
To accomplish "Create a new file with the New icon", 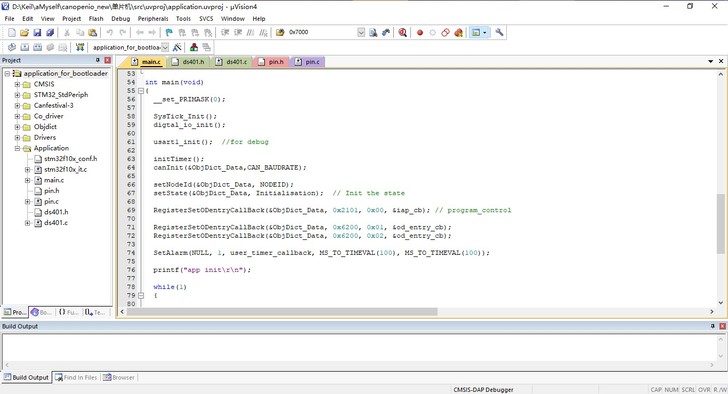I will (12, 32).
